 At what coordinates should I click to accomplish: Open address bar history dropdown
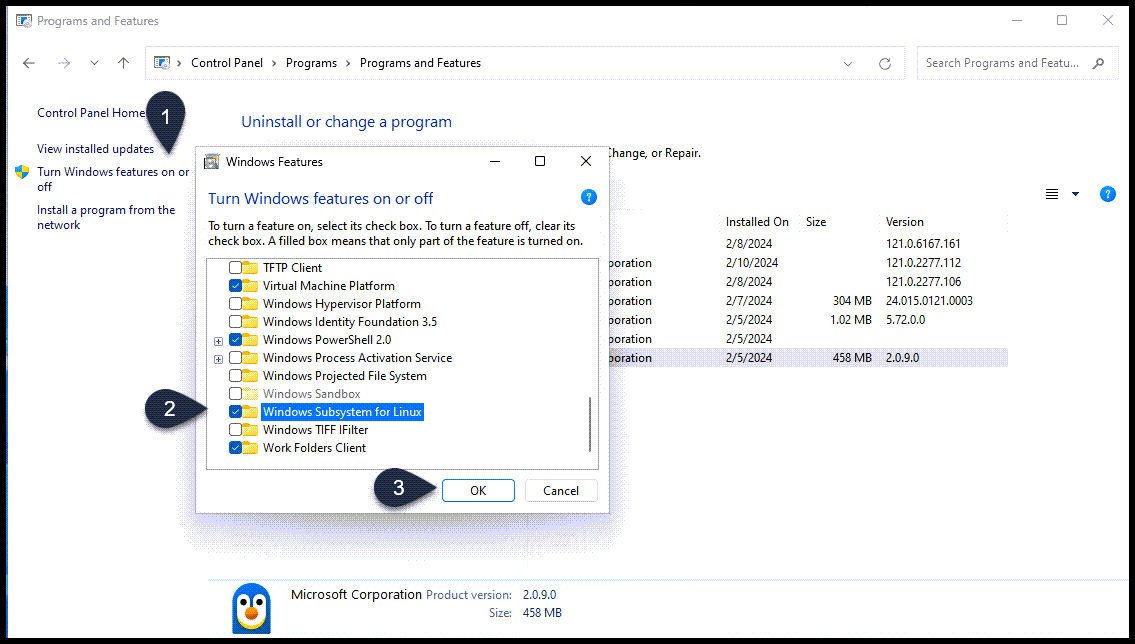point(848,64)
